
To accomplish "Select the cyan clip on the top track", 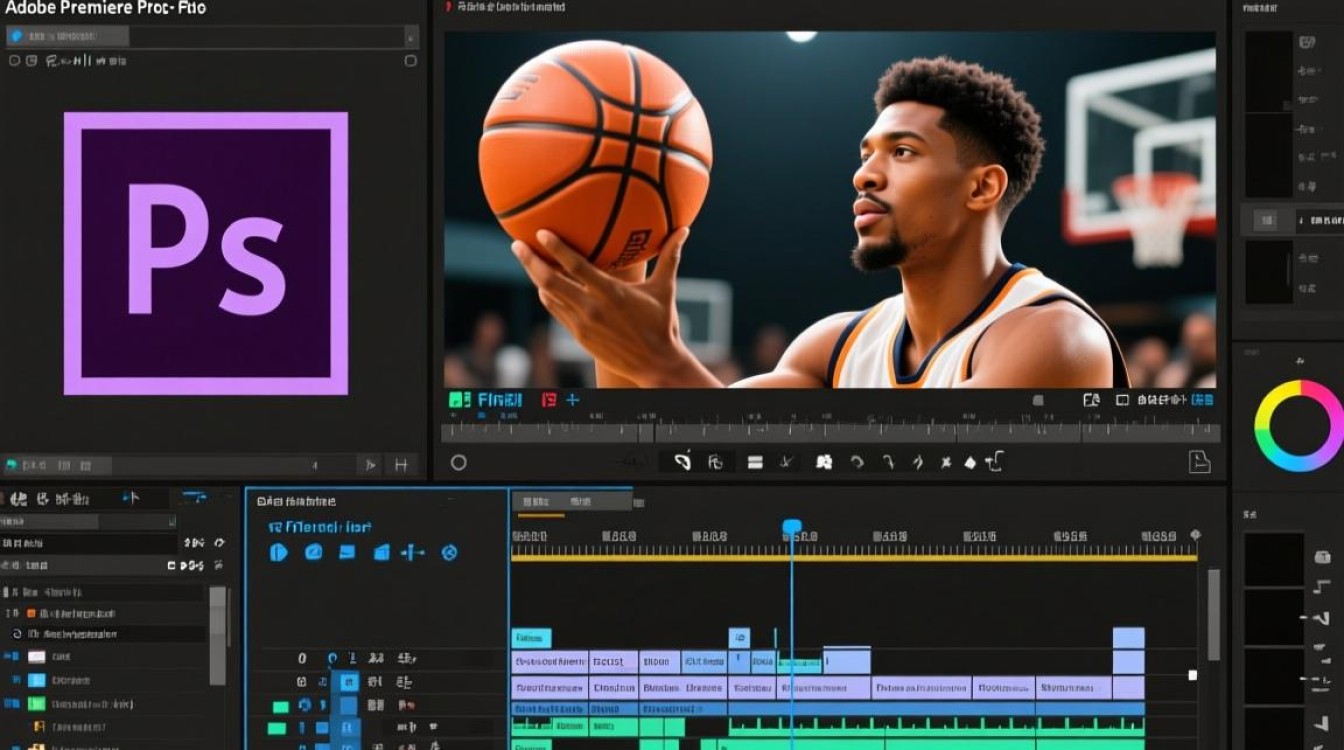I will 531,638.
